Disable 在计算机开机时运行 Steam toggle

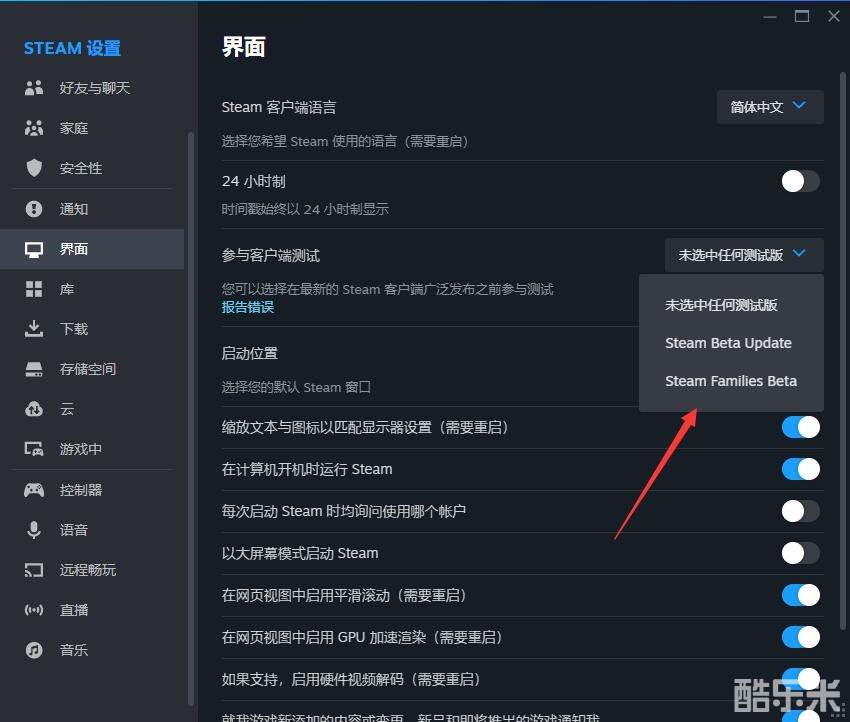click(800, 469)
